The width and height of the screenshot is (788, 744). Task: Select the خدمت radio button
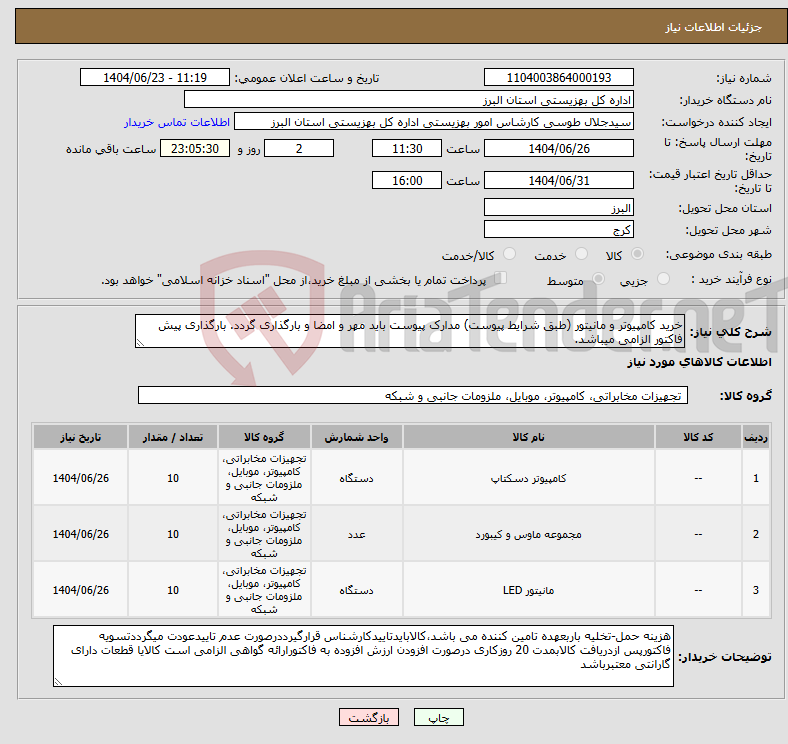[x=581, y=254]
